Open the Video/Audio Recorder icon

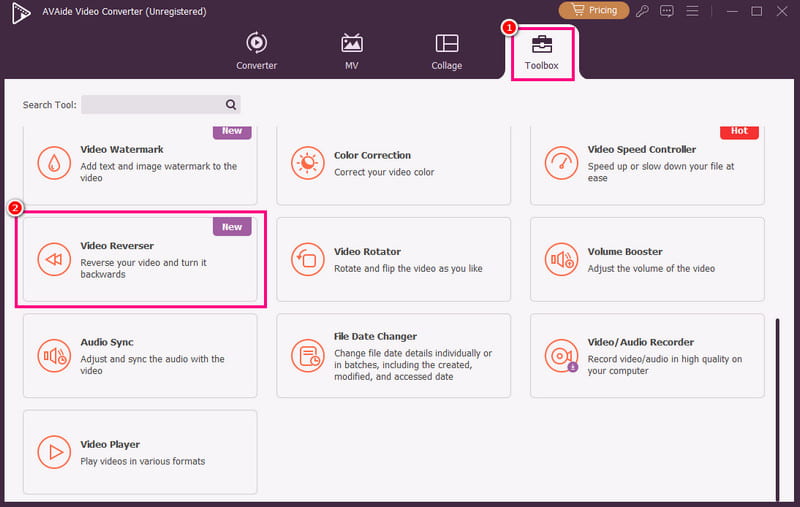[x=560, y=356]
